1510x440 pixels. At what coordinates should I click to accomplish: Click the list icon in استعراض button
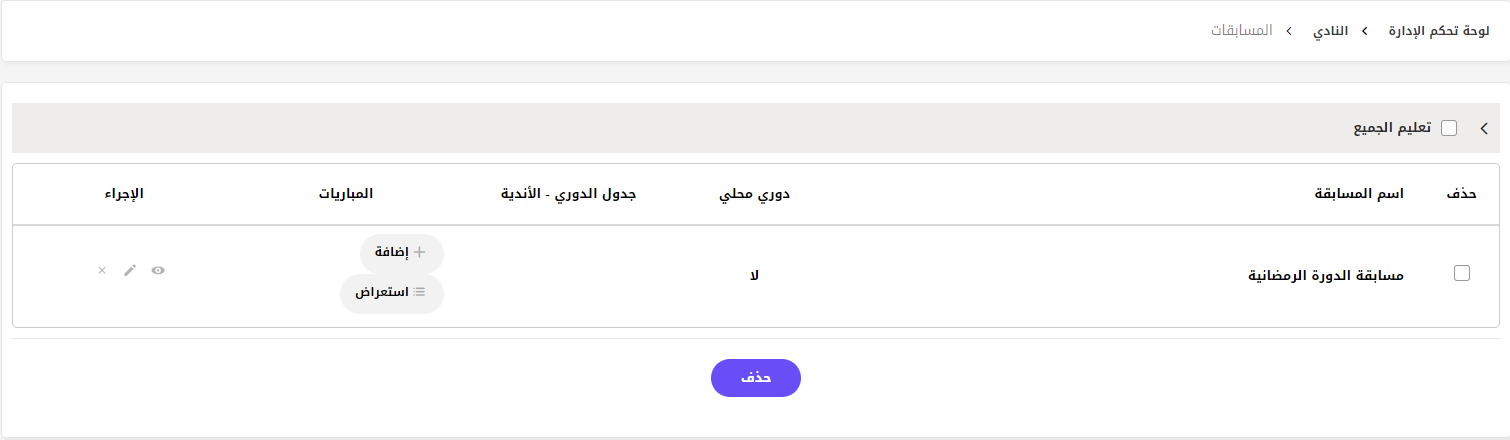(x=420, y=293)
